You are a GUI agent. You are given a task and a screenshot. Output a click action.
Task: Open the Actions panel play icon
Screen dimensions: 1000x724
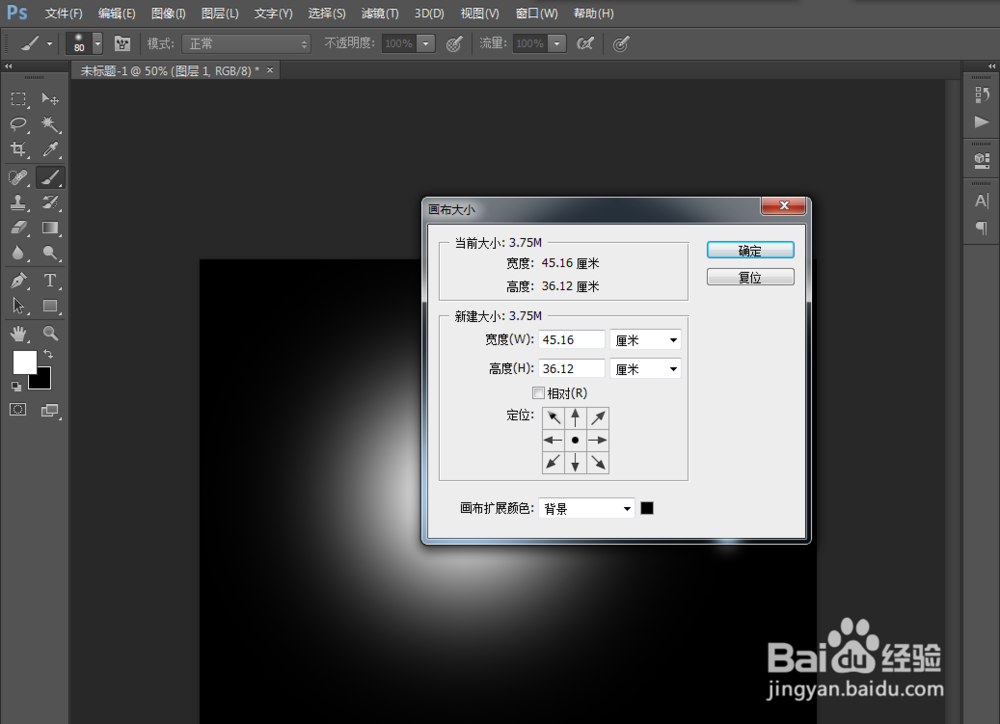click(982, 121)
